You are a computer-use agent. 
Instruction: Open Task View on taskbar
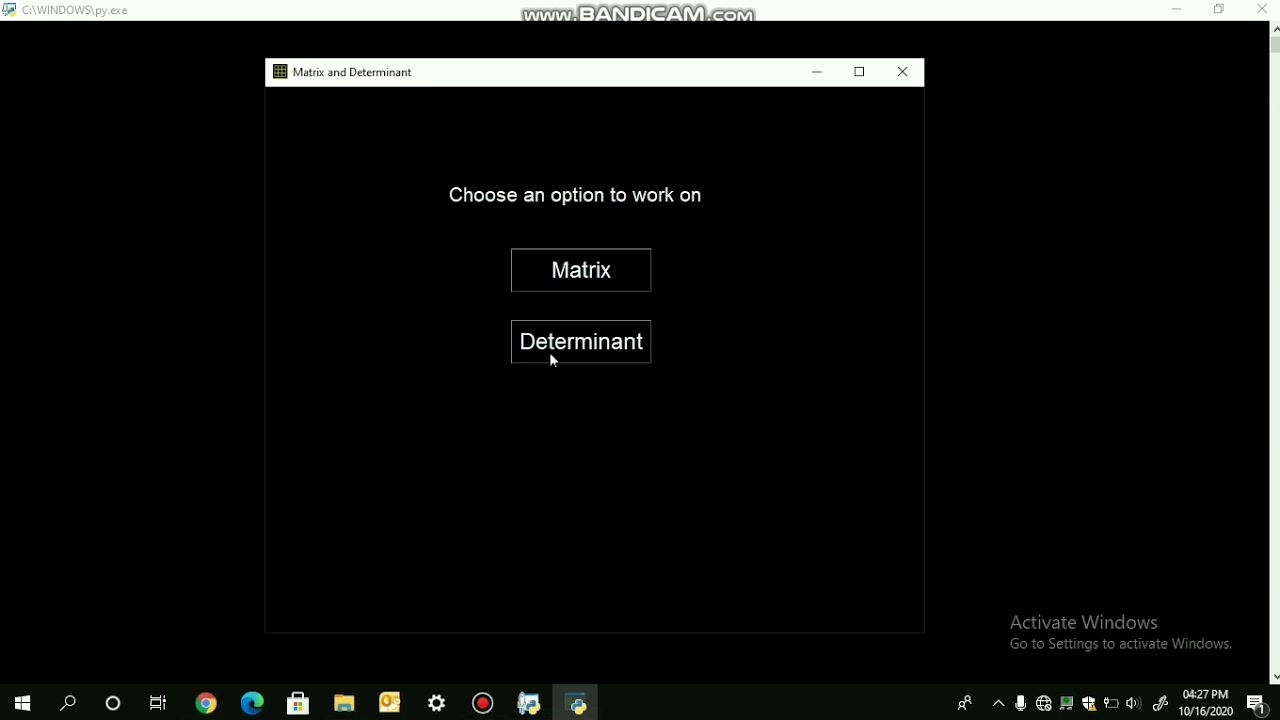click(158, 703)
